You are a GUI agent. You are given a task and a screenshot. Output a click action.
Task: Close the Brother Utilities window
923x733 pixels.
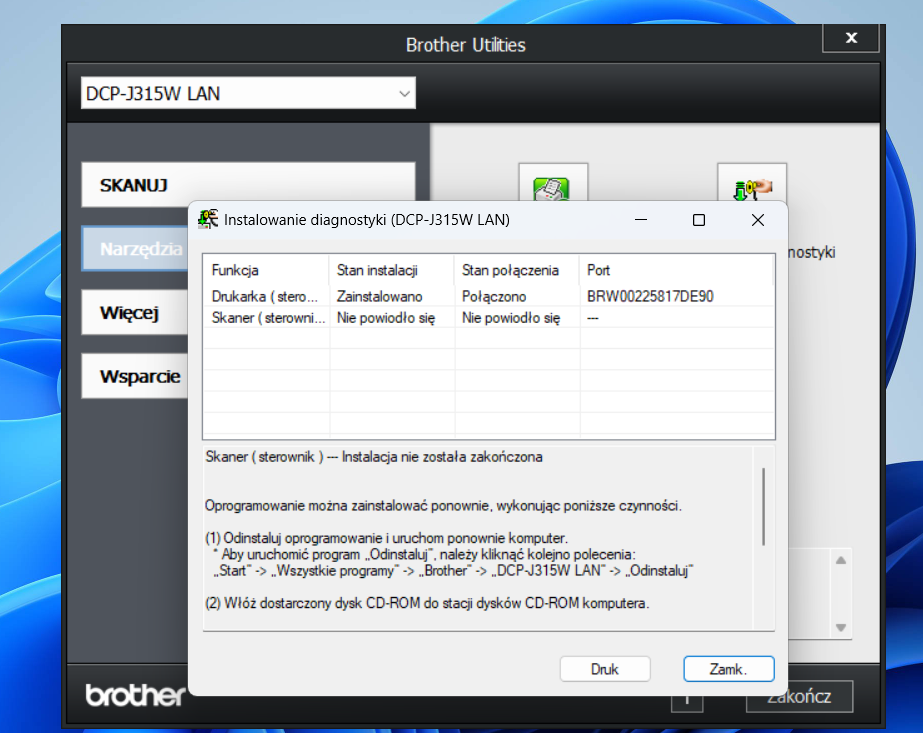pyautogui.click(x=851, y=38)
